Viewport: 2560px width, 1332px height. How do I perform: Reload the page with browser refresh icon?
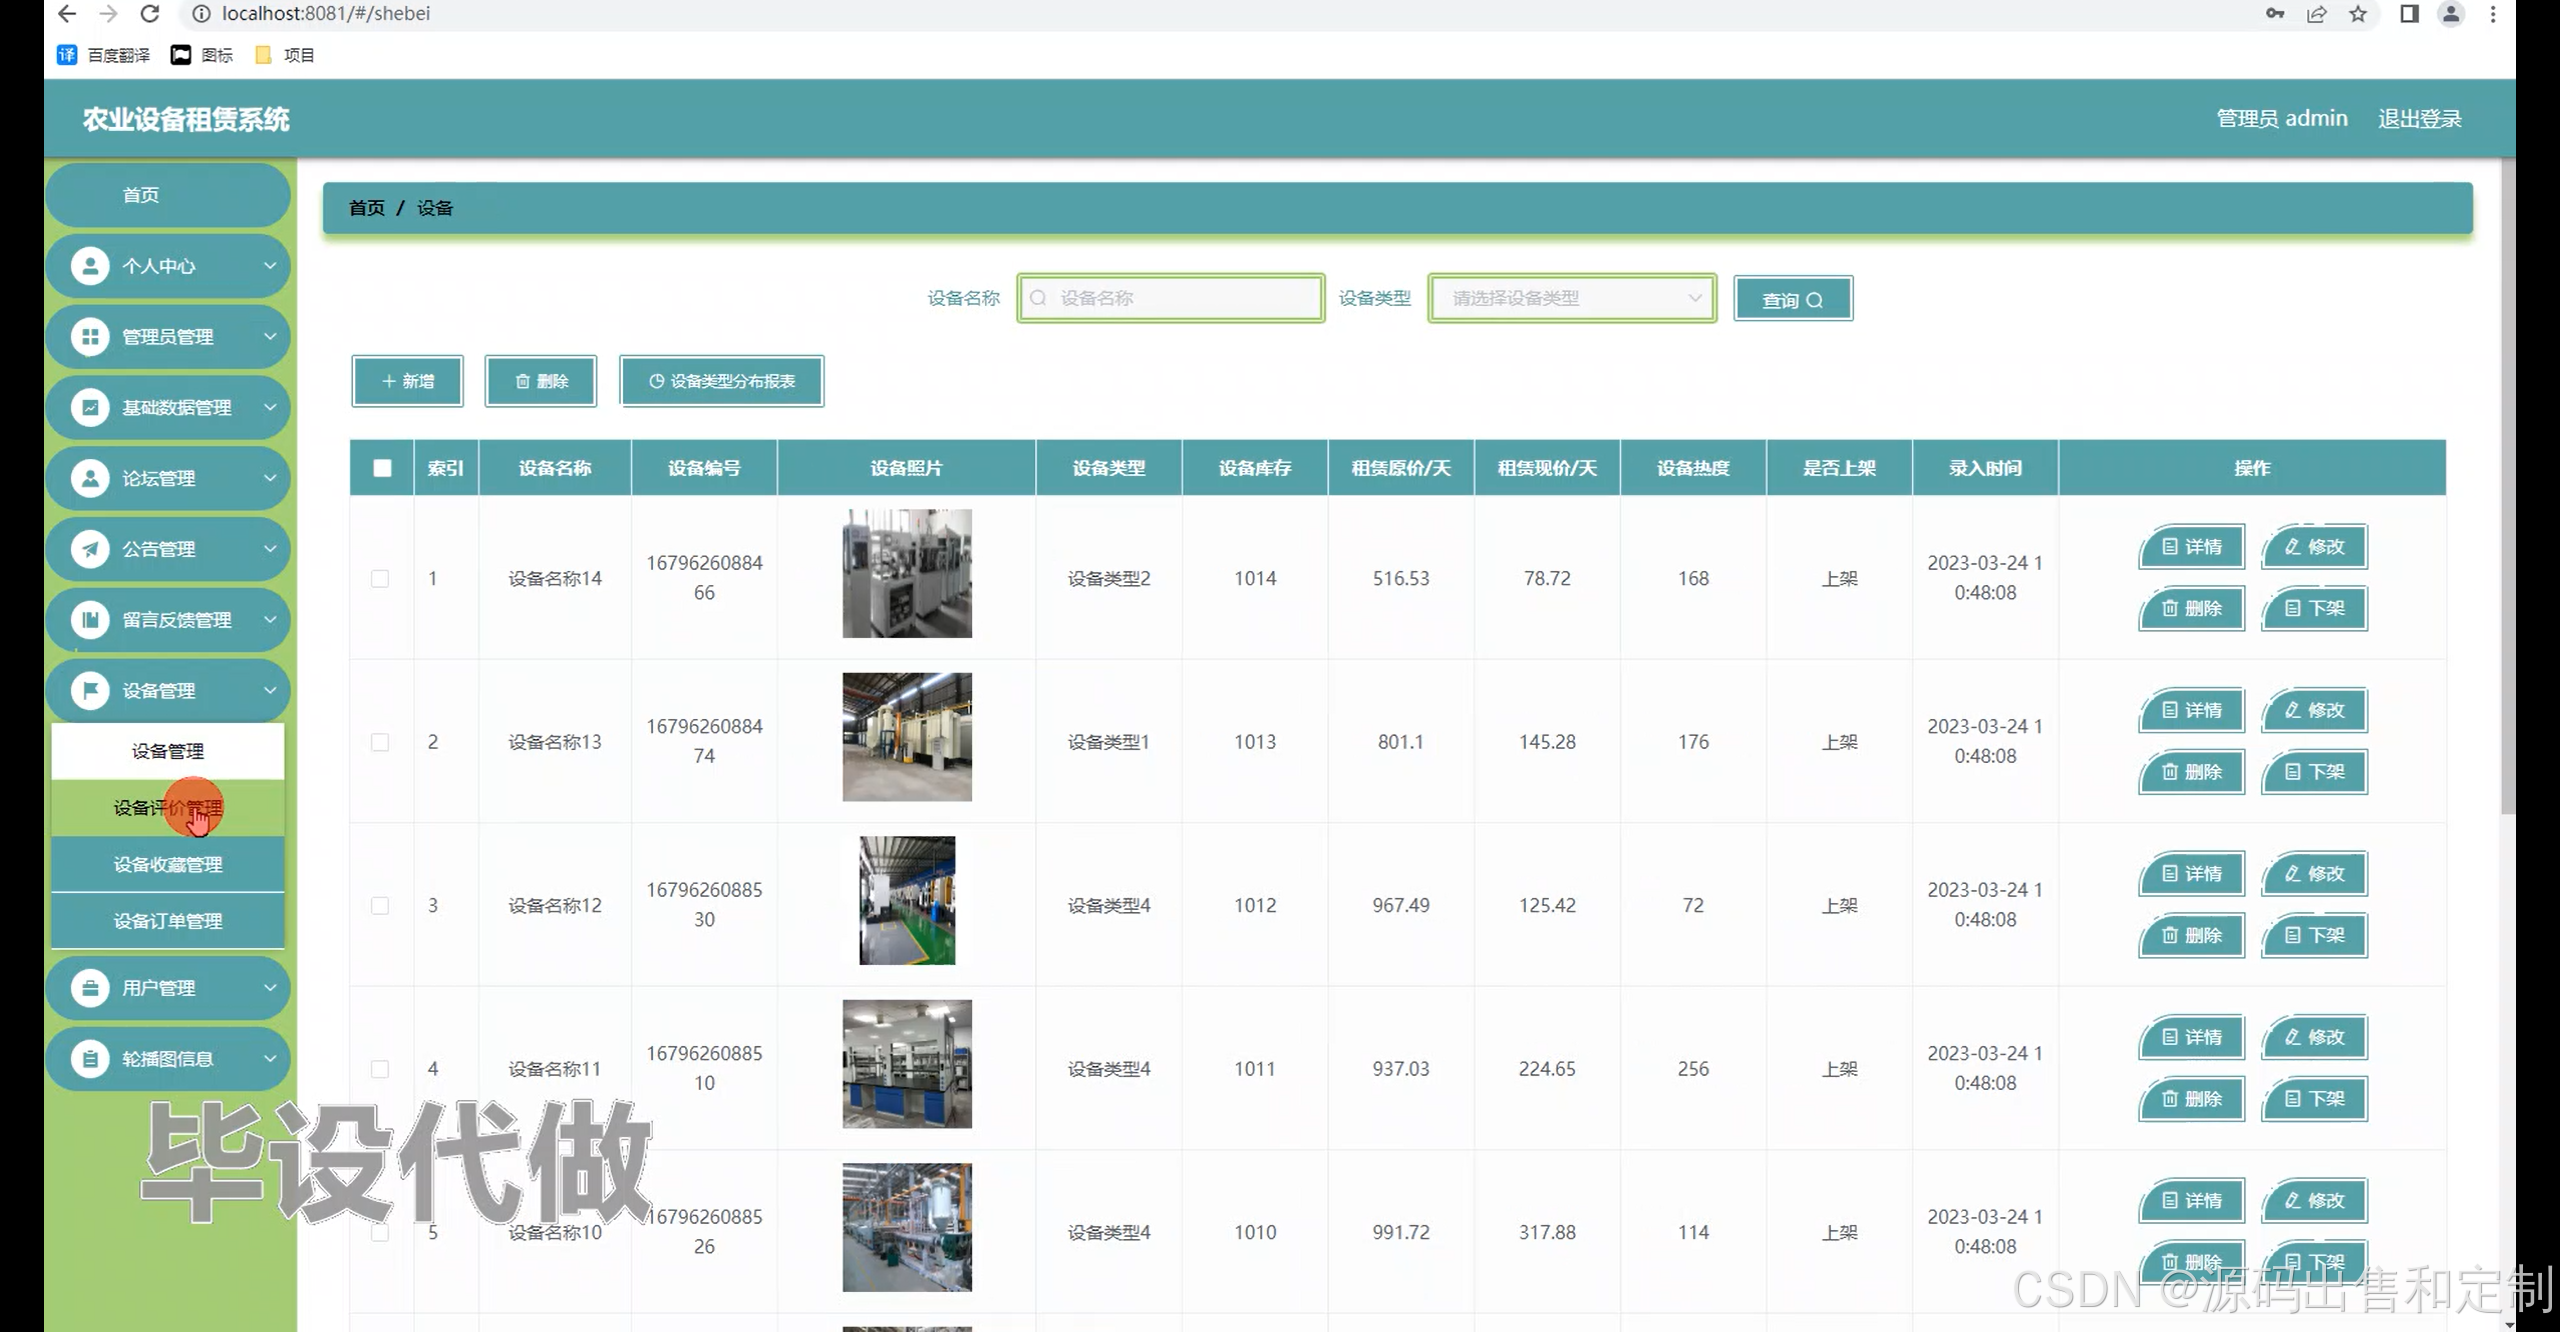[150, 14]
